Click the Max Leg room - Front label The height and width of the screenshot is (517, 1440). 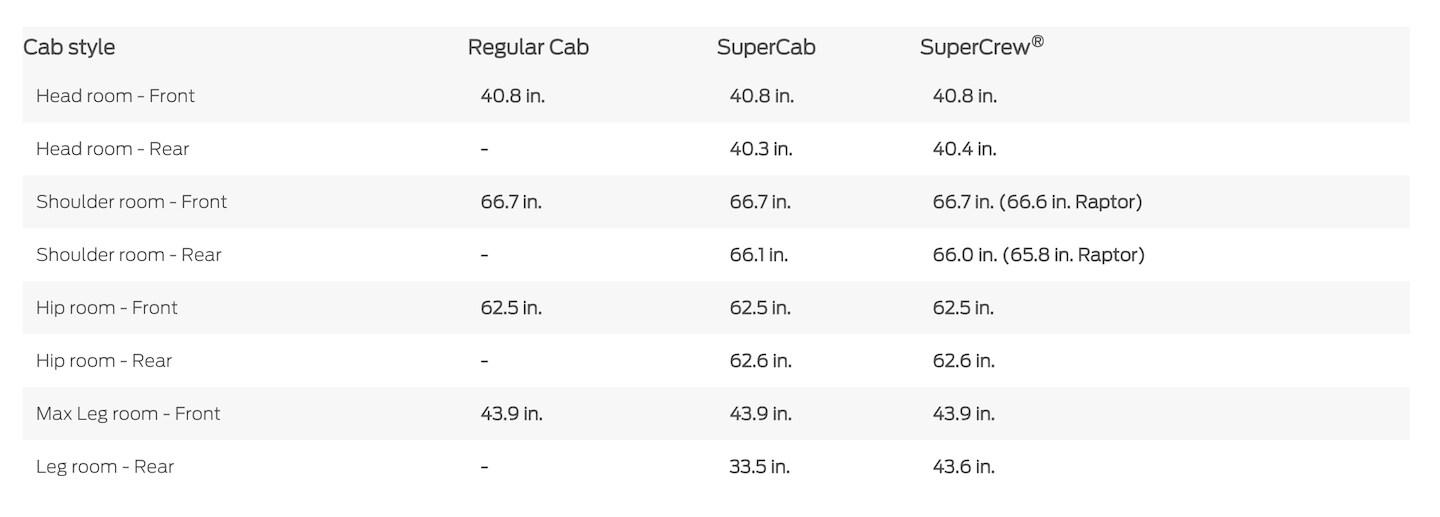(x=128, y=414)
